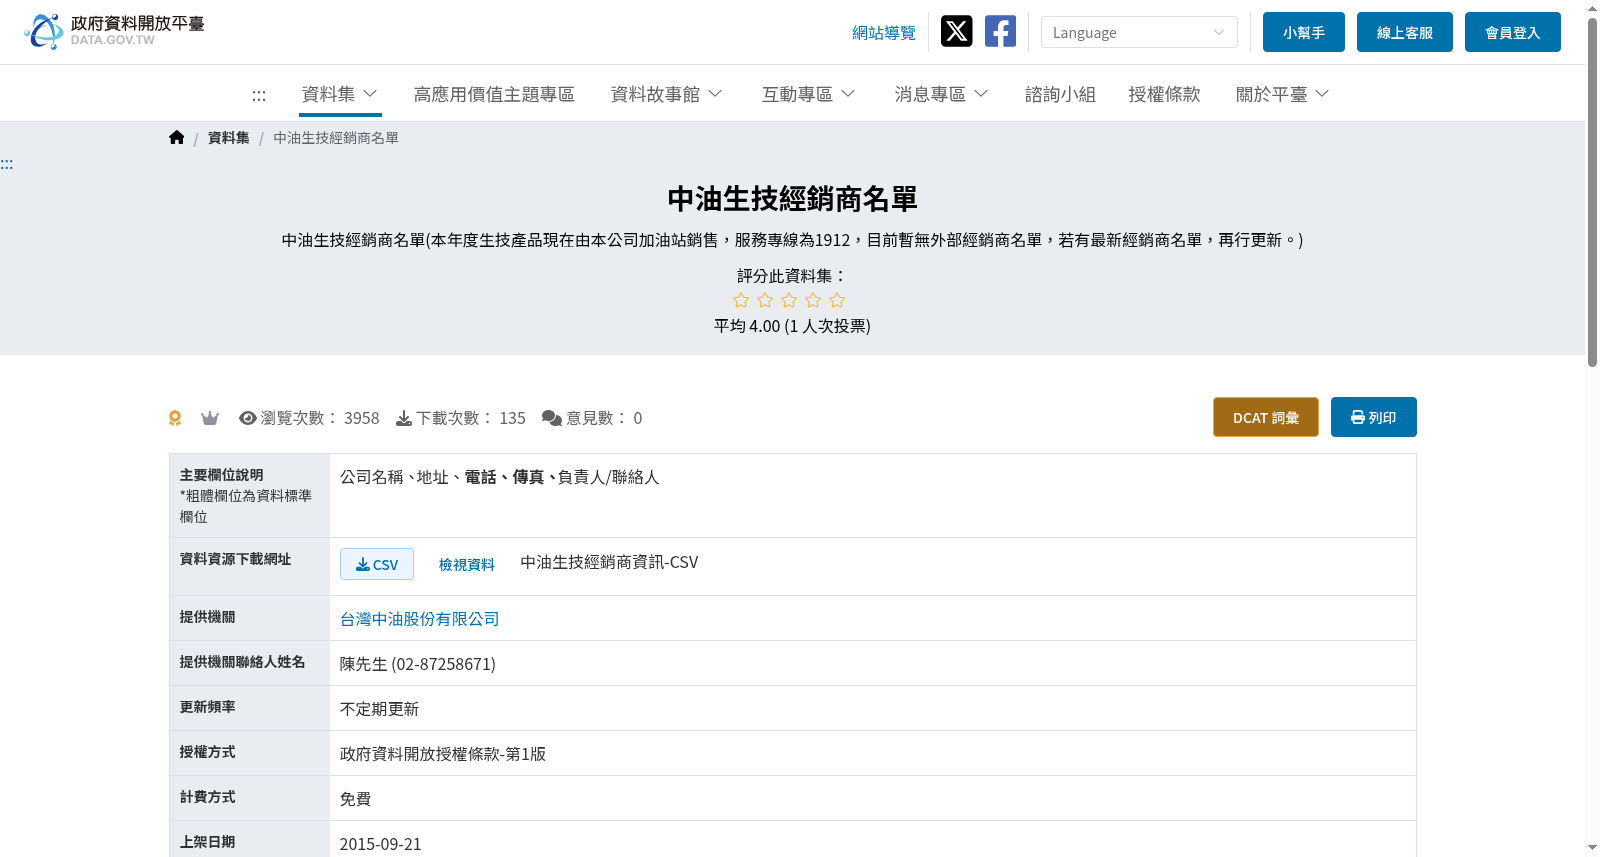Click the page title 中油生技經銷商名單
Viewport: 1600px width, 857px height.
point(792,199)
